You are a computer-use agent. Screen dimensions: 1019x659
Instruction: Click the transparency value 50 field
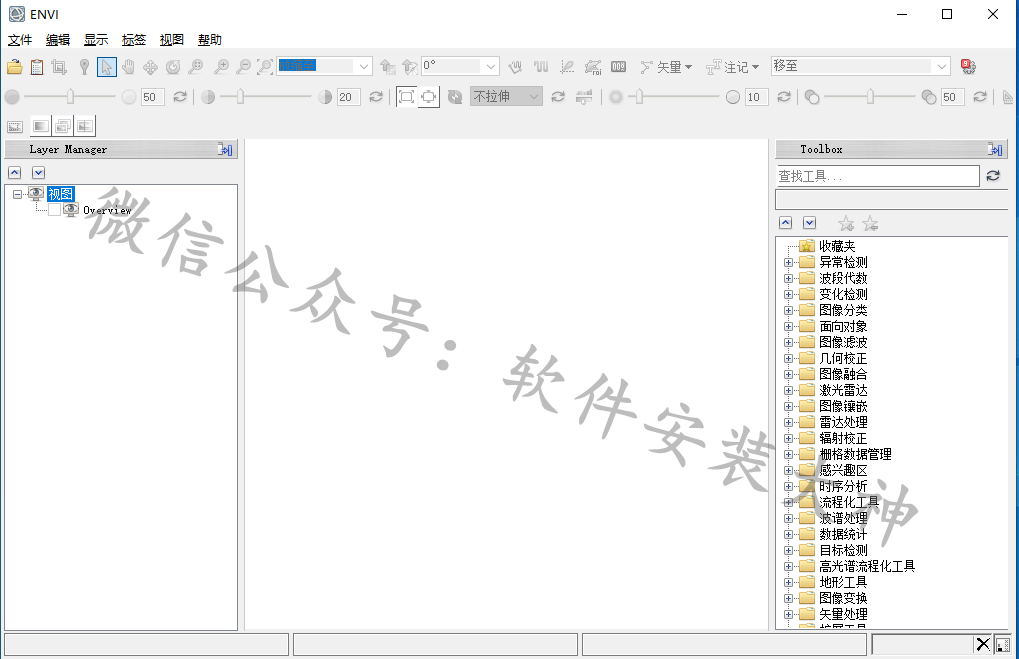pyautogui.click(x=952, y=97)
